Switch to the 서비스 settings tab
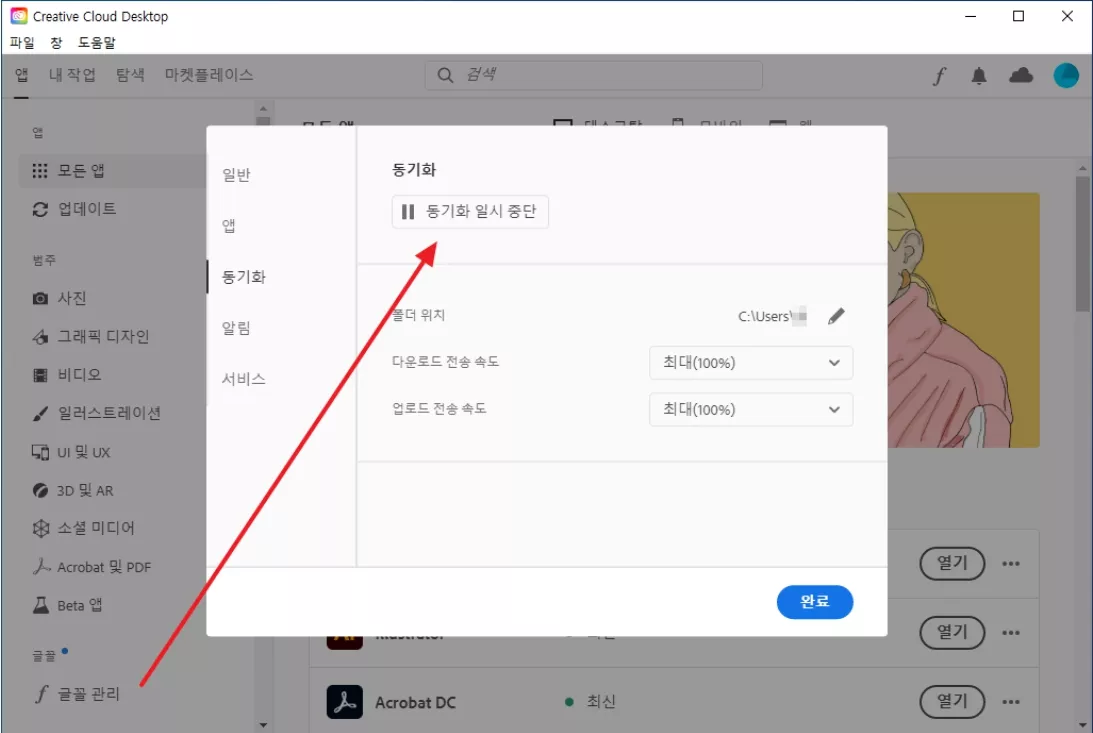 (242, 378)
